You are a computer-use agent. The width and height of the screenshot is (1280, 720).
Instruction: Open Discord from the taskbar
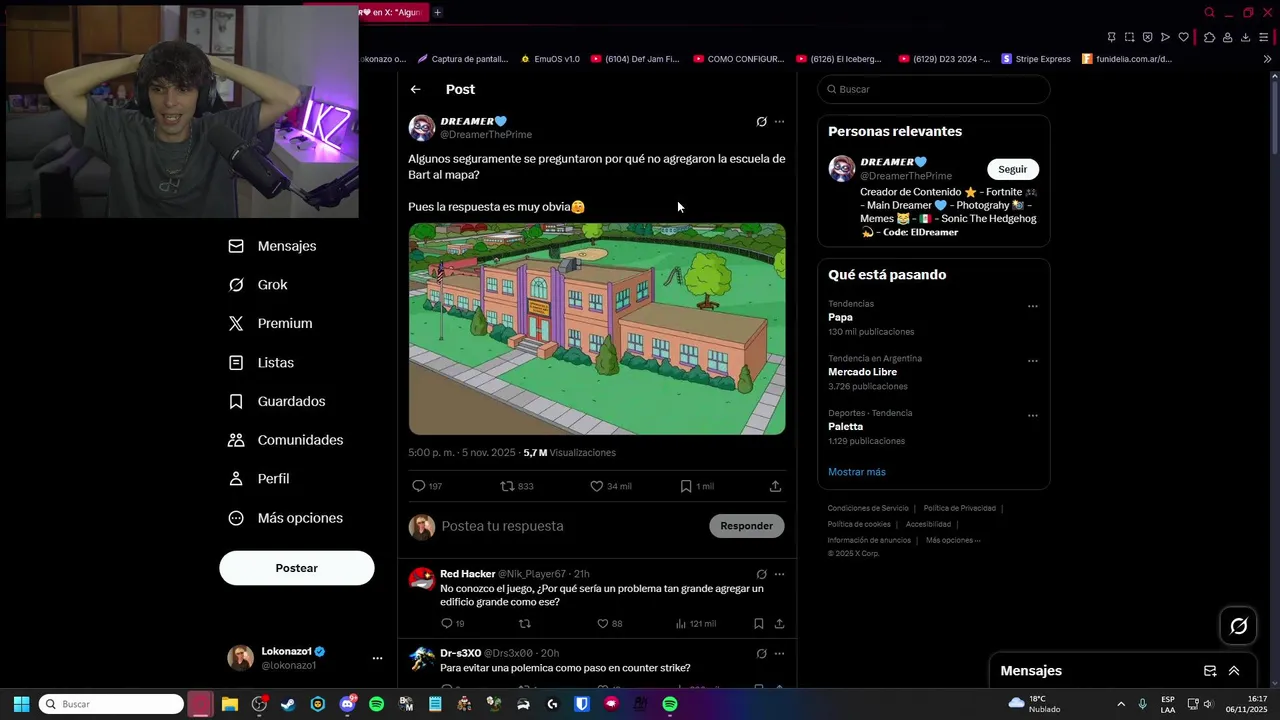[347, 704]
